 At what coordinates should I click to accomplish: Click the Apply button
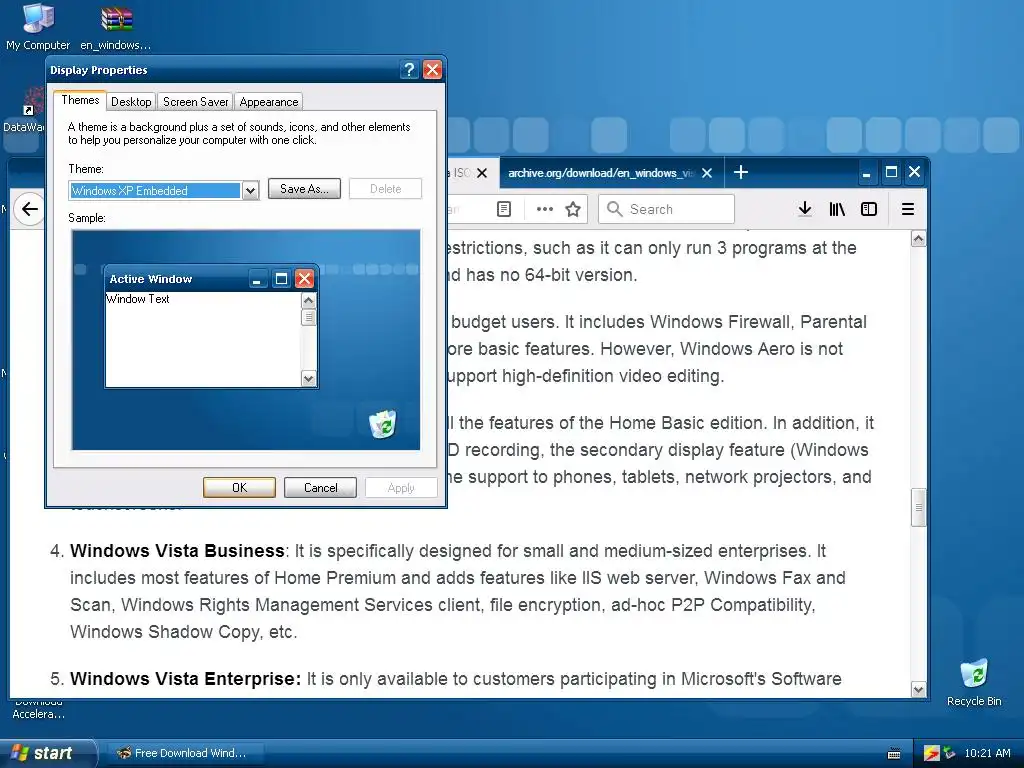pos(401,488)
